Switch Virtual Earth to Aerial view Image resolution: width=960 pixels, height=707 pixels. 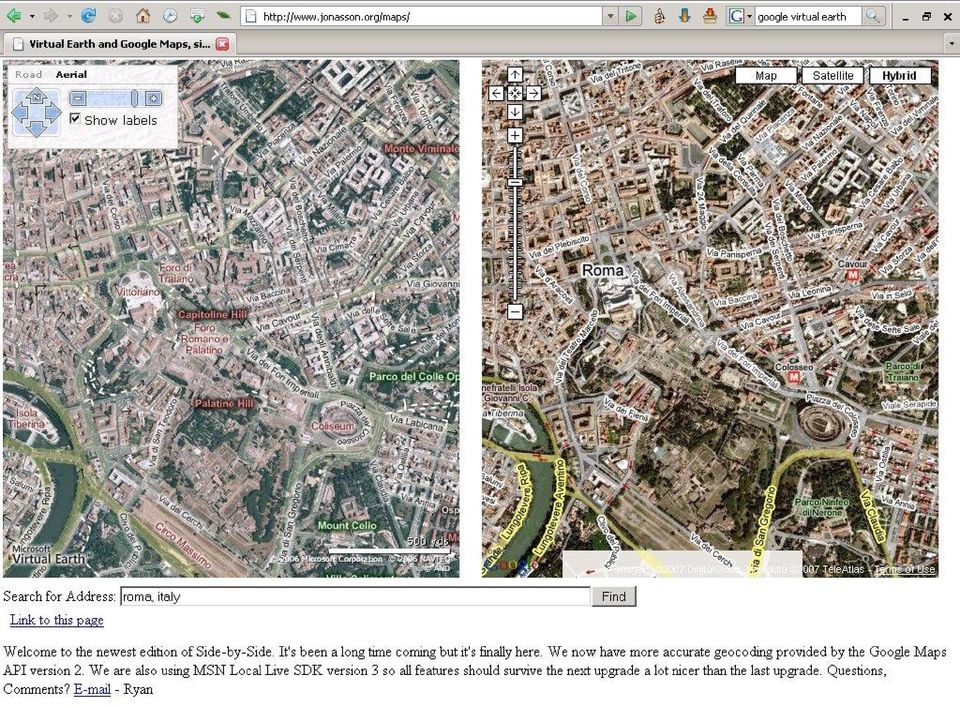pyautogui.click(x=71, y=75)
